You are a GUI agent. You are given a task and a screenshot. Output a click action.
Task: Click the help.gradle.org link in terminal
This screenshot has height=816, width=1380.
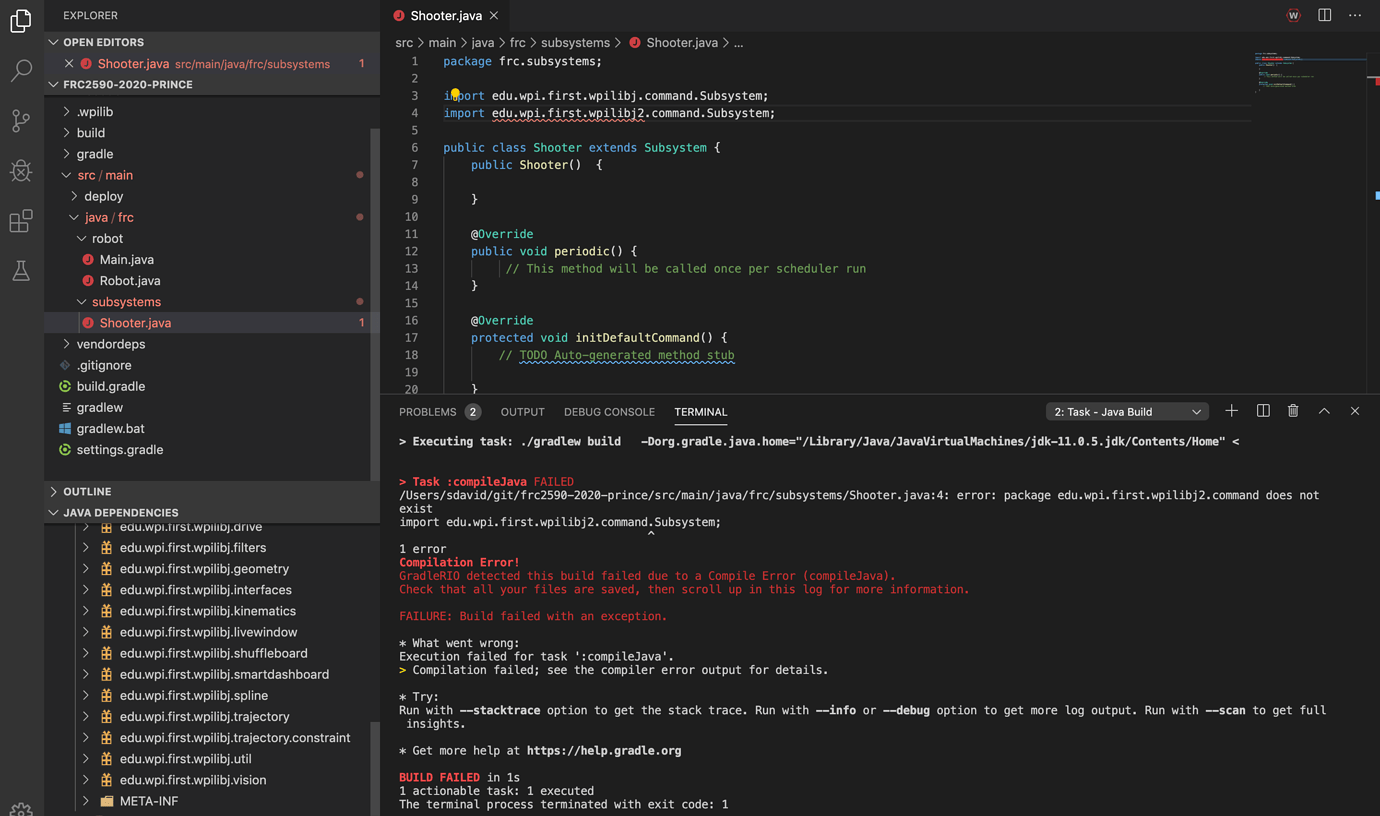click(x=603, y=750)
